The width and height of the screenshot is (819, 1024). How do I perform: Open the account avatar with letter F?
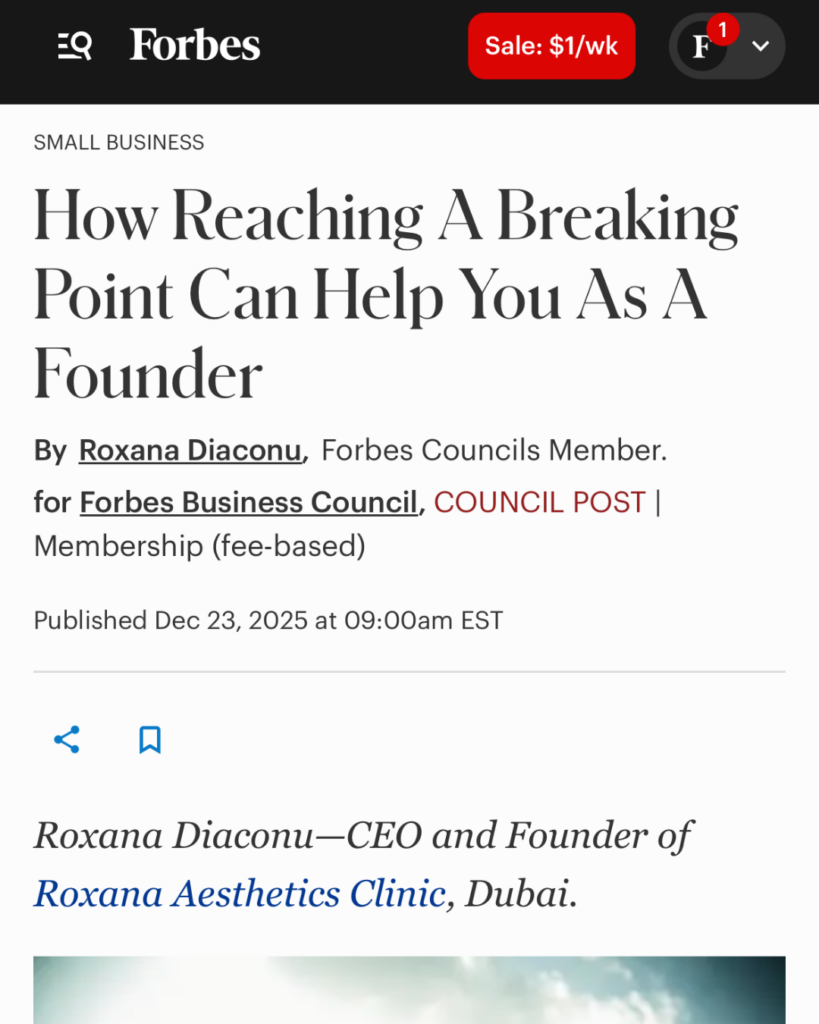[703, 47]
